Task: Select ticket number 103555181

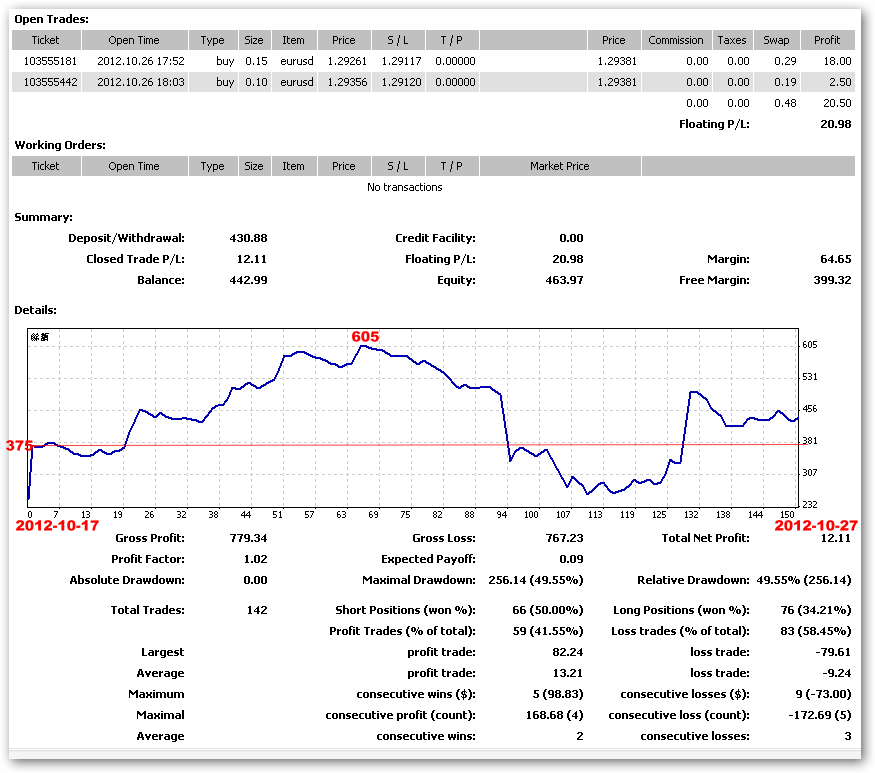Action: click(x=50, y=61)
